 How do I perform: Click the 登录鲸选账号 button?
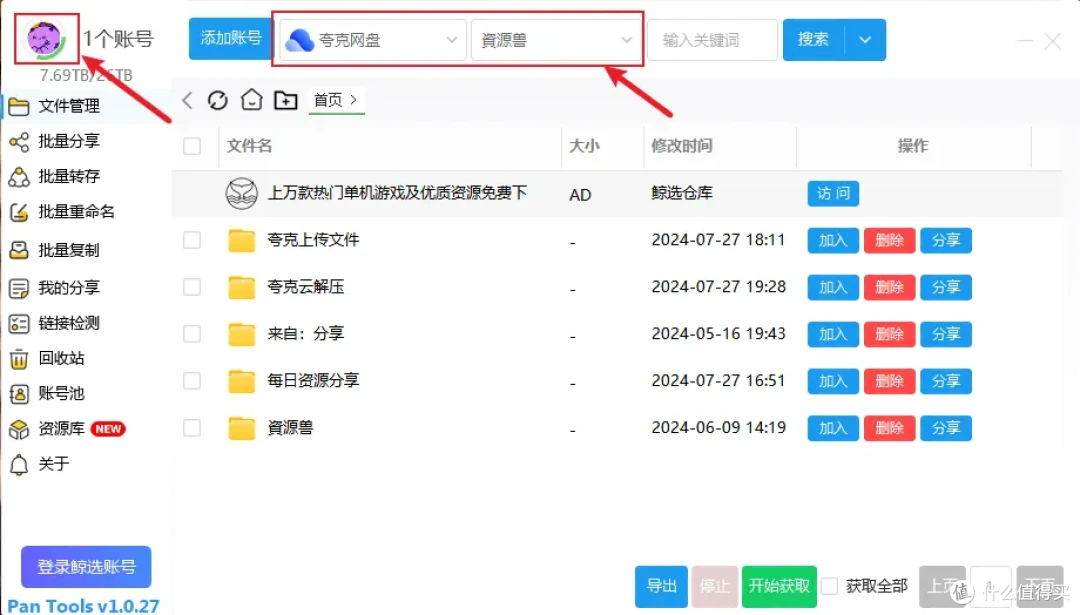coord(86,567)
